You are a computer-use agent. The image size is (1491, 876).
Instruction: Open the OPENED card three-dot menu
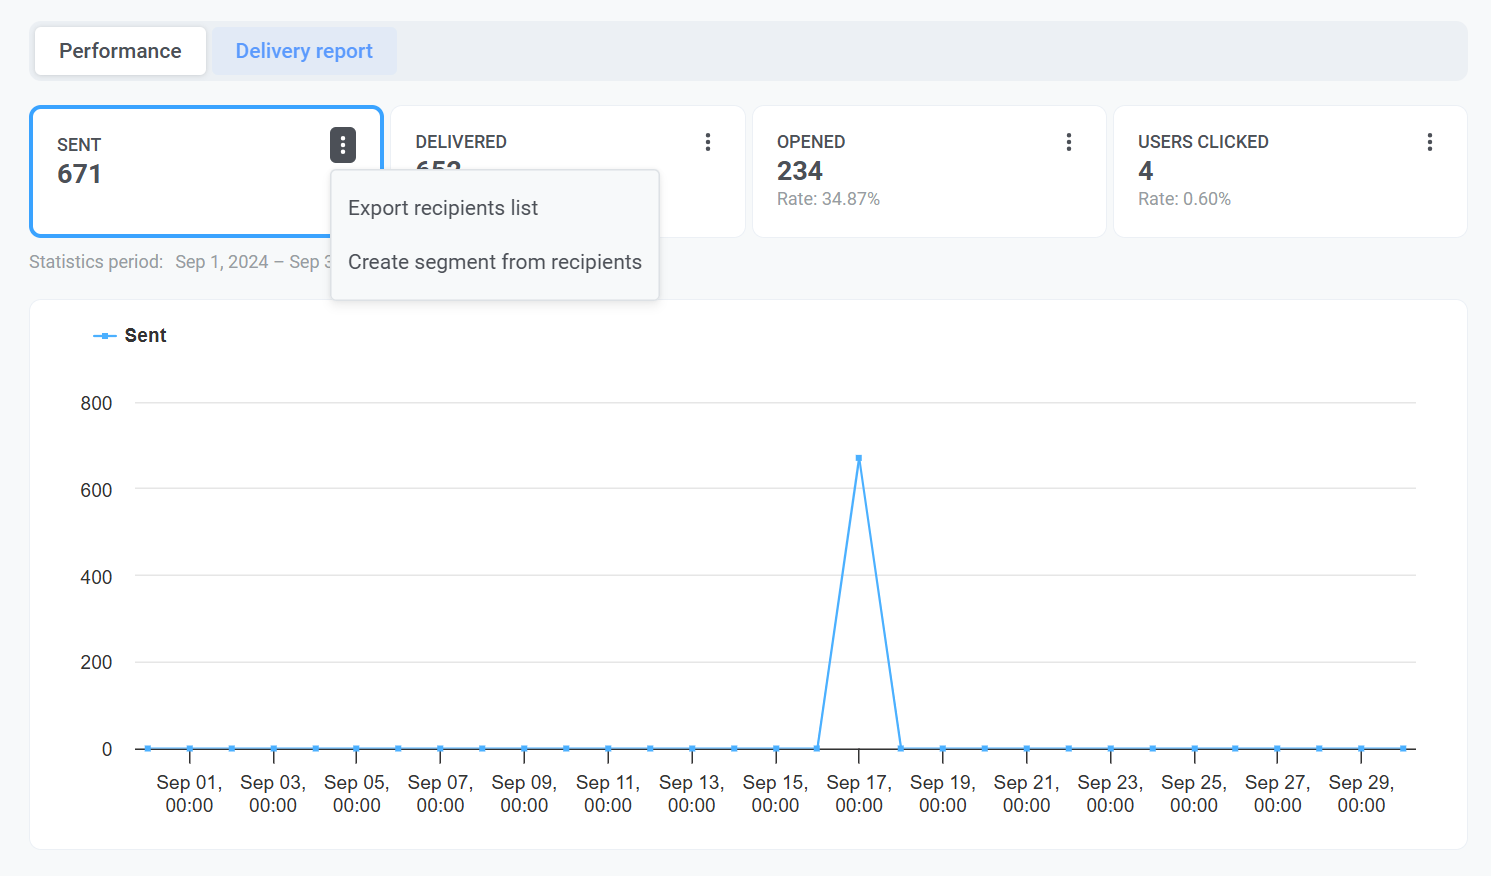(1068, 142)
